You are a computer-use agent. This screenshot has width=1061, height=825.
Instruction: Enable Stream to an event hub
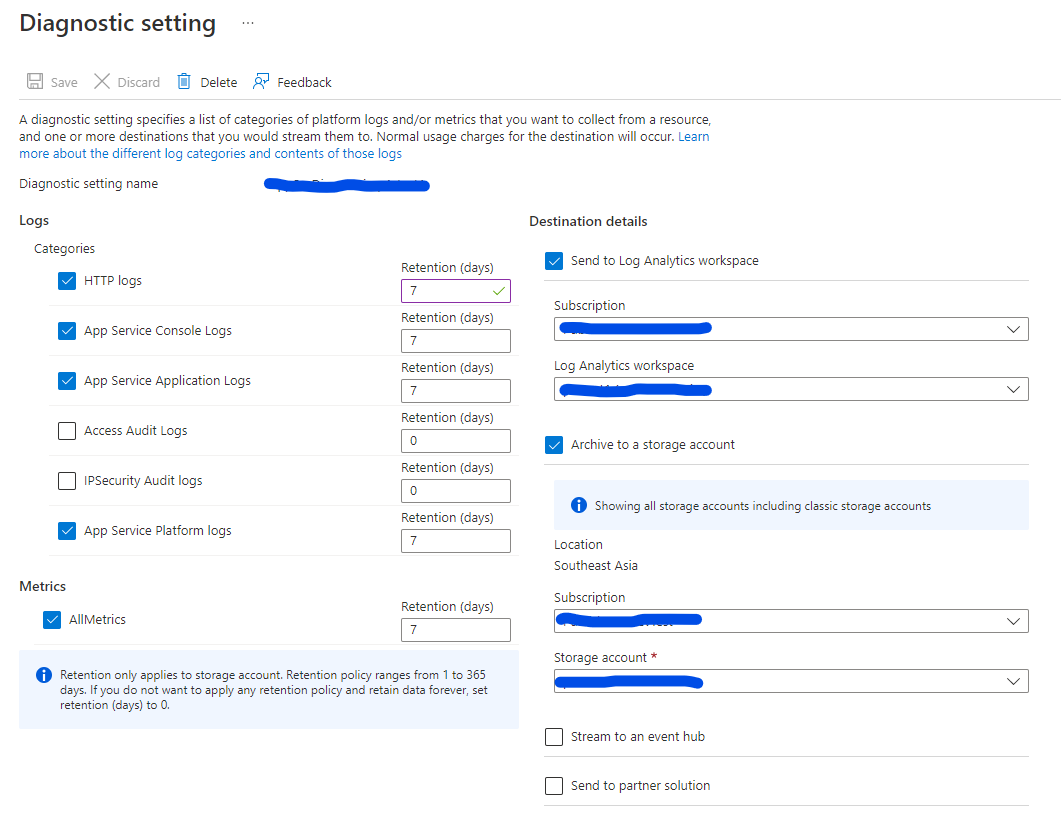(554, 737)
